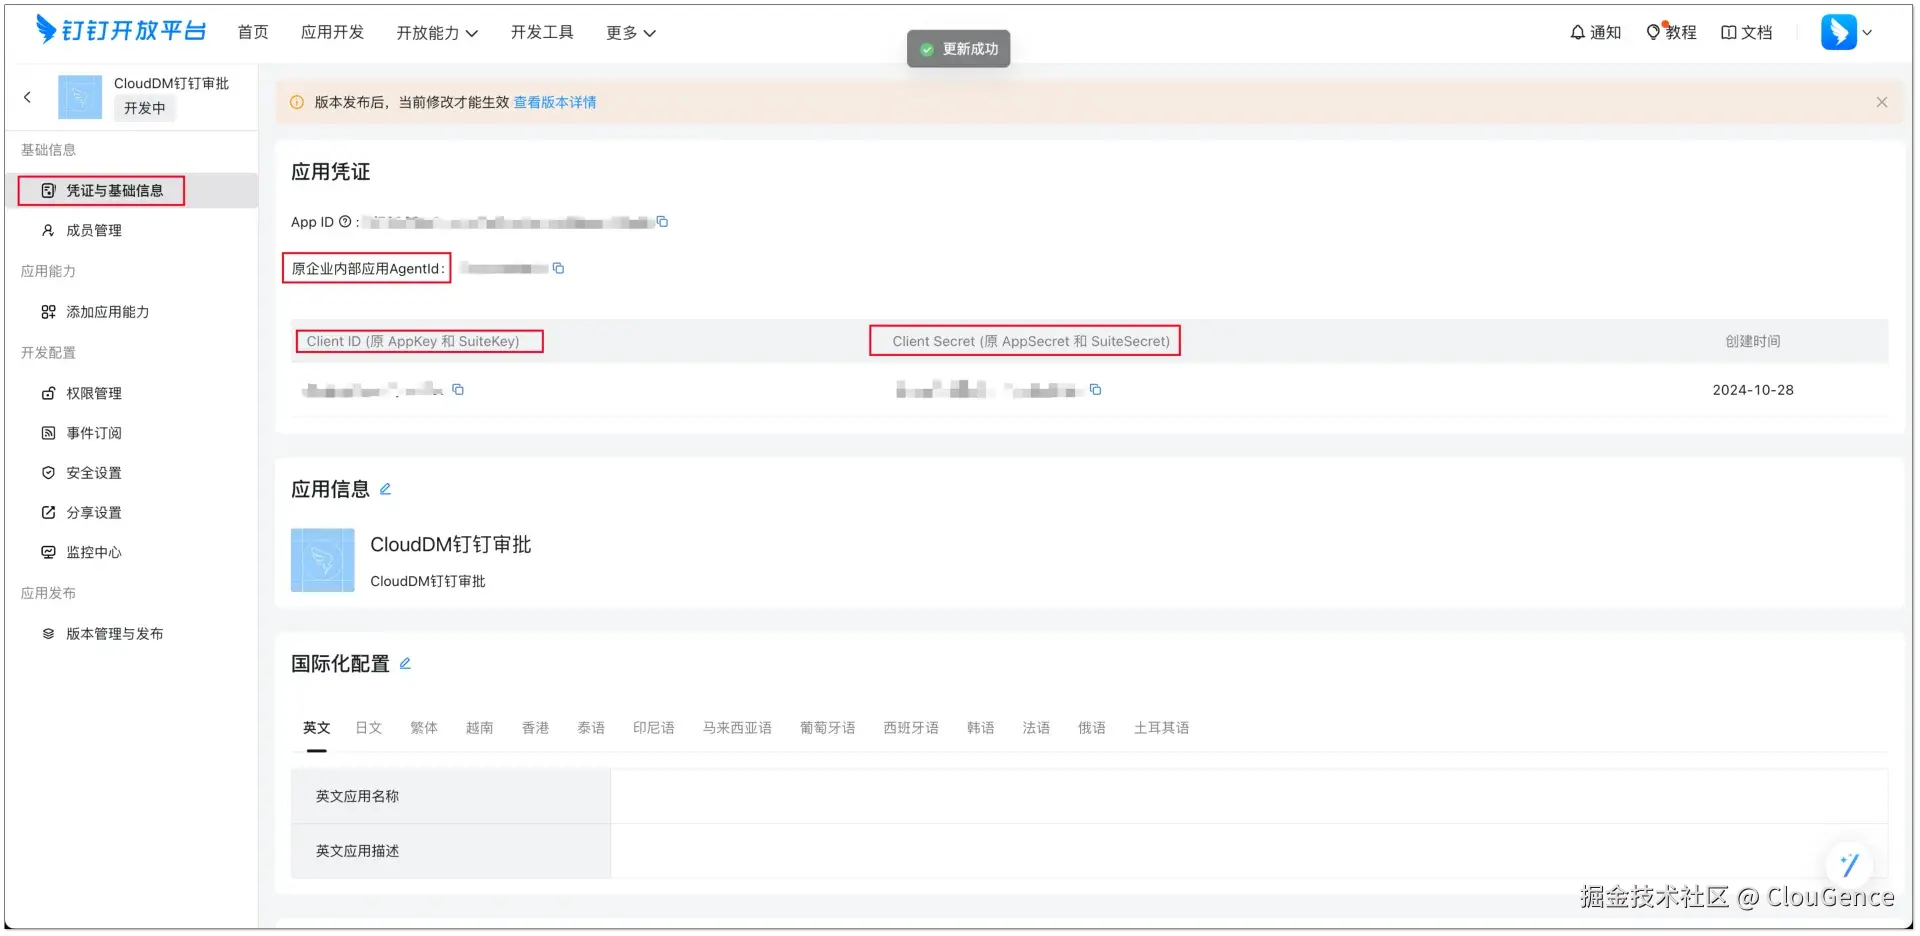Switch to the 西班牙语 language tab
This screenshot has height=936, width=1920.
click(911, 728)
